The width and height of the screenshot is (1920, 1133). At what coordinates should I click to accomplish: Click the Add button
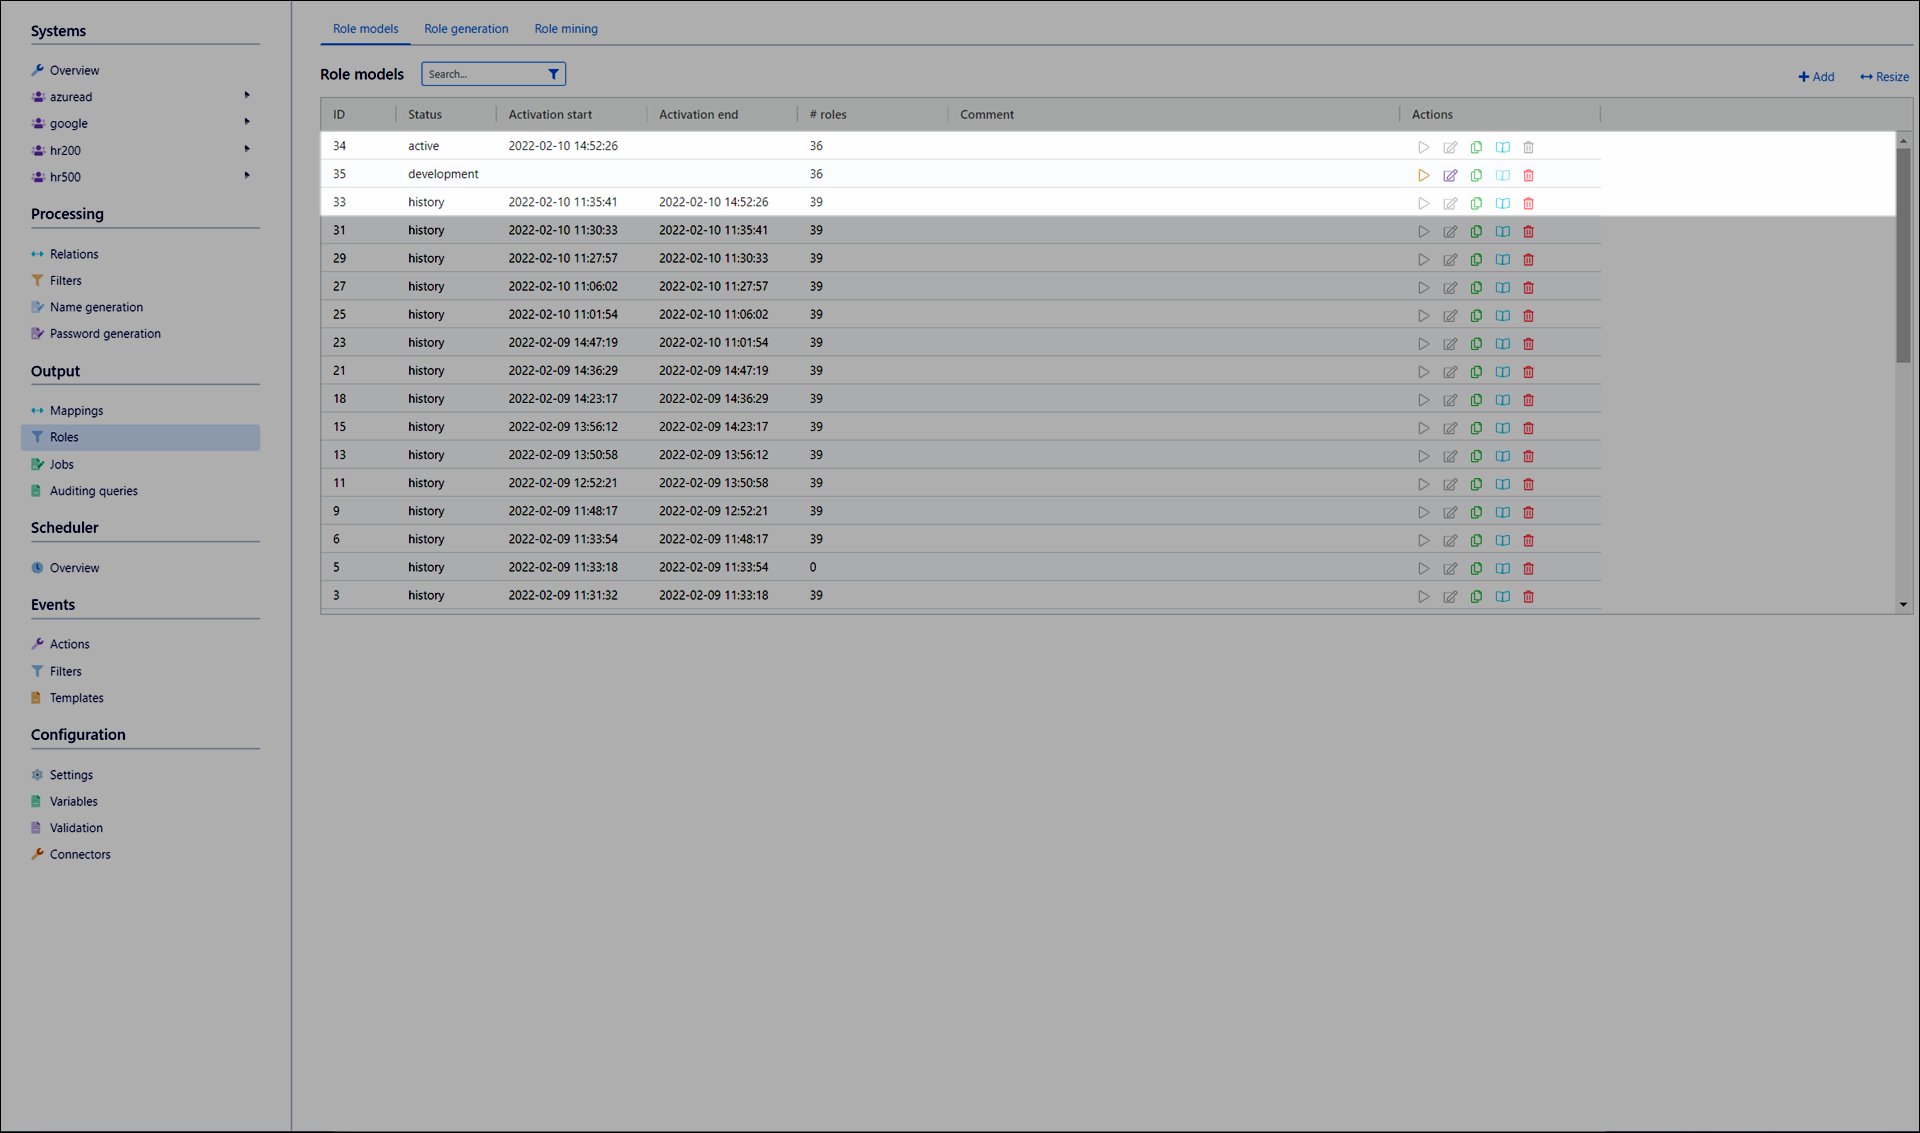1816,77
